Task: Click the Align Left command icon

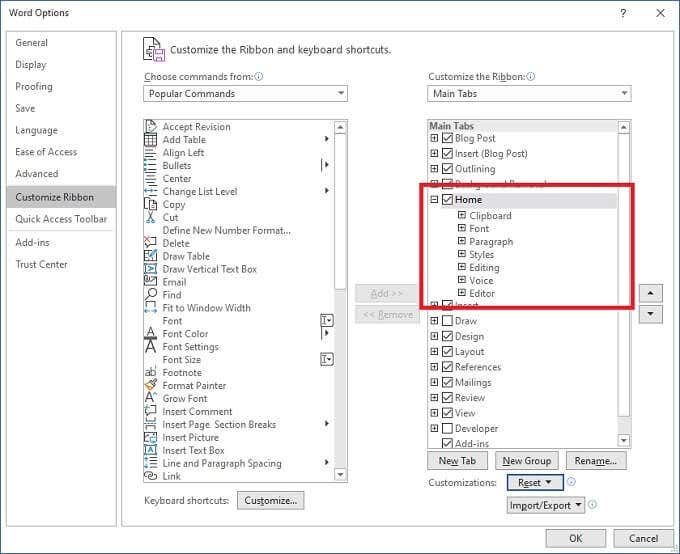Action: coord(150,153)
